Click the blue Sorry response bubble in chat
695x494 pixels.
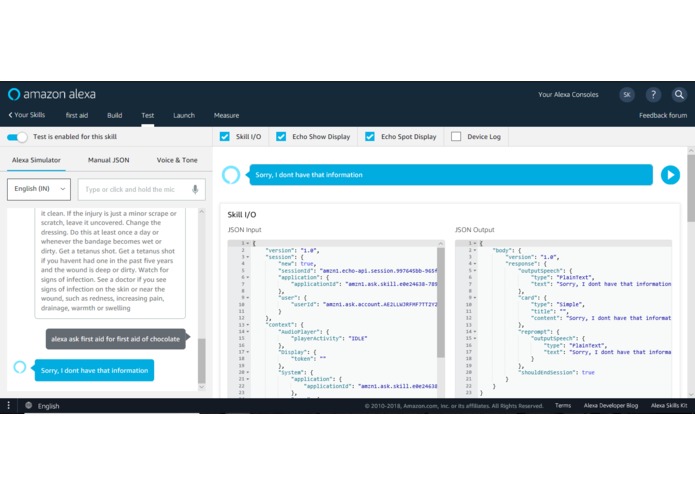(x=94, y=370)
